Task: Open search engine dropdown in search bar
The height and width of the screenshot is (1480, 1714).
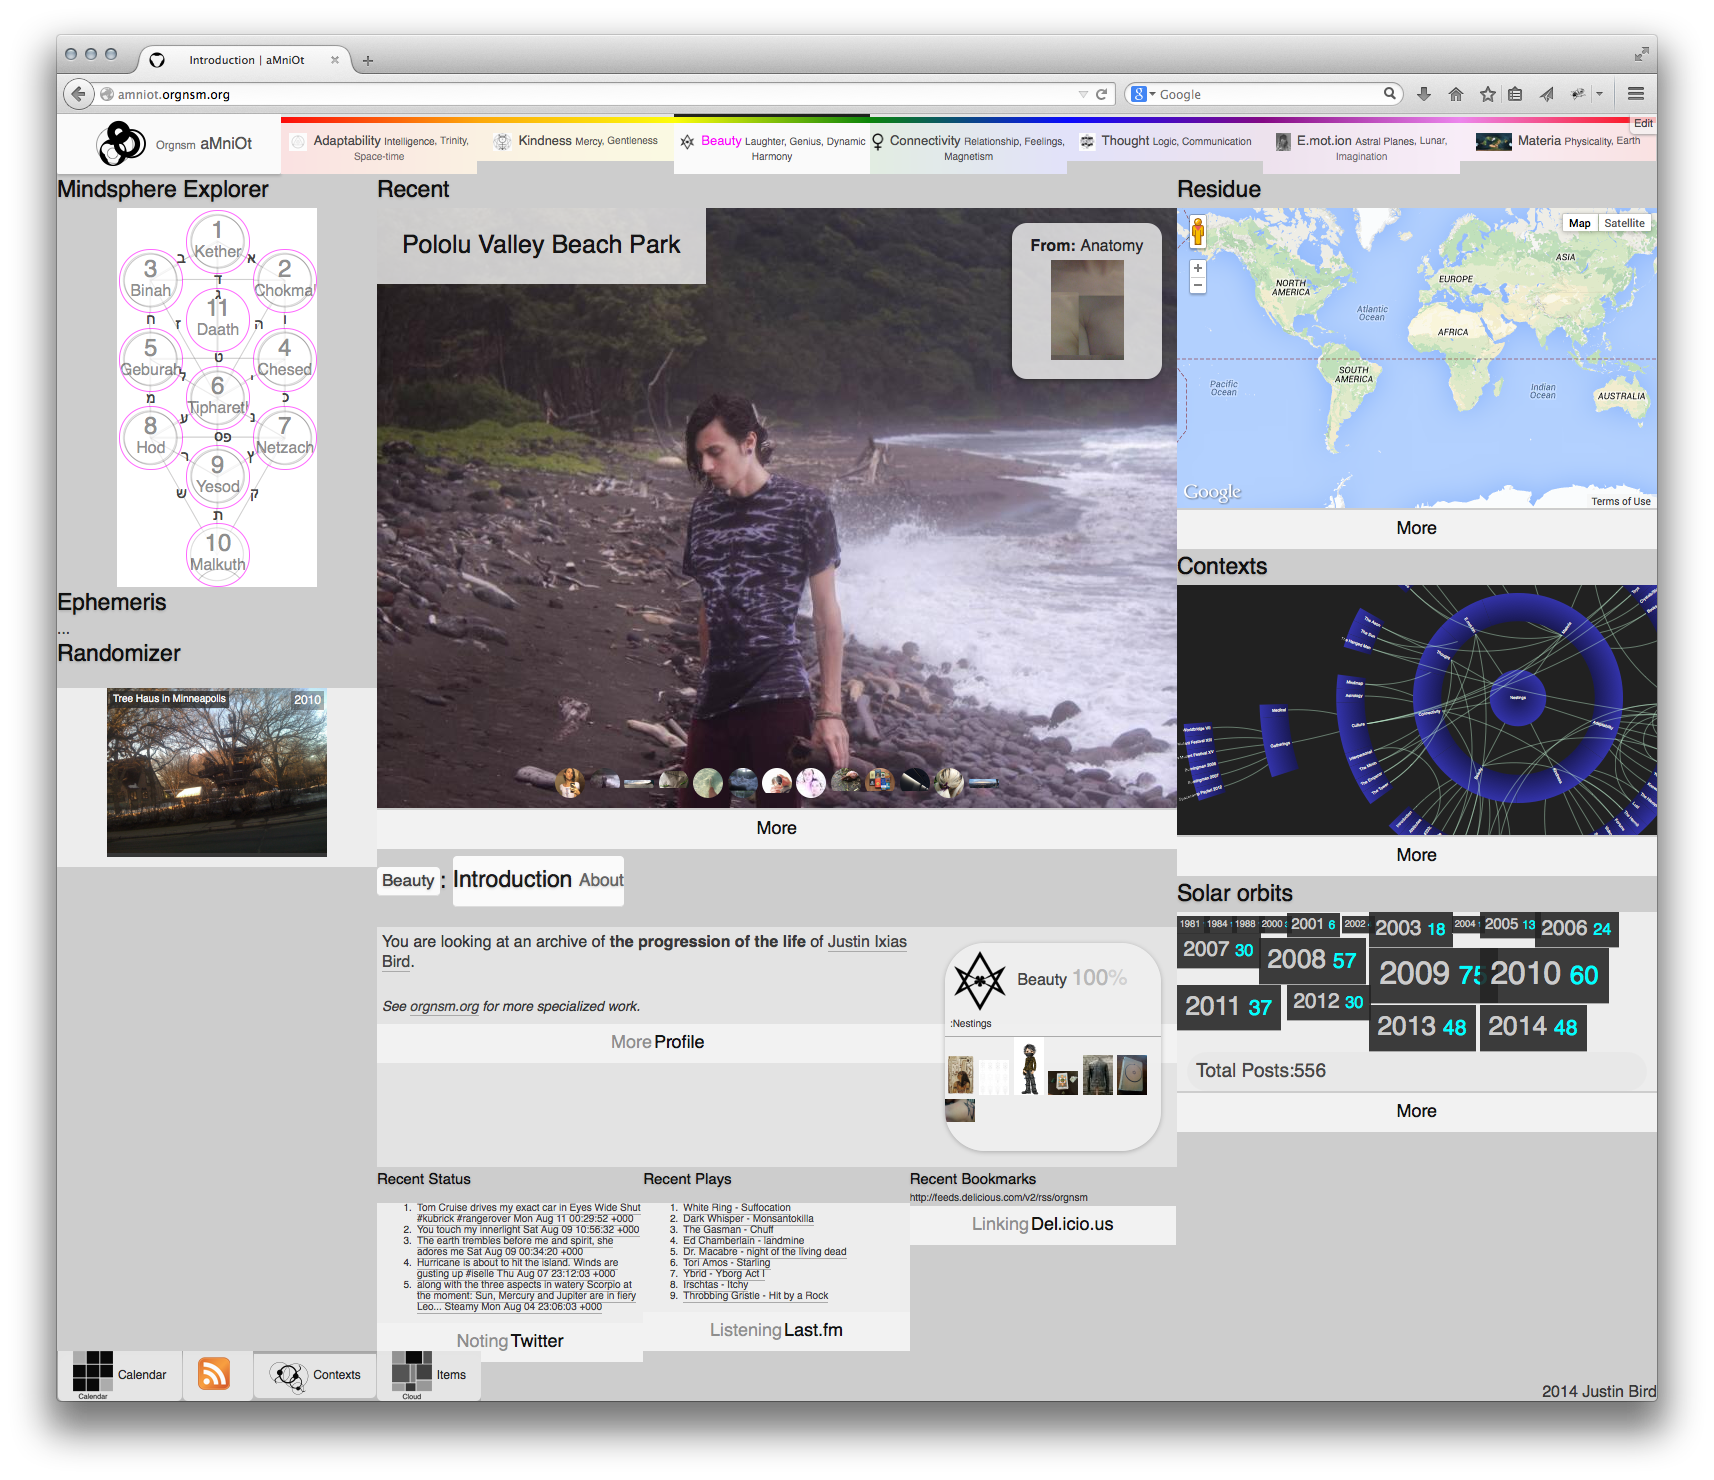Action: 1142,94
